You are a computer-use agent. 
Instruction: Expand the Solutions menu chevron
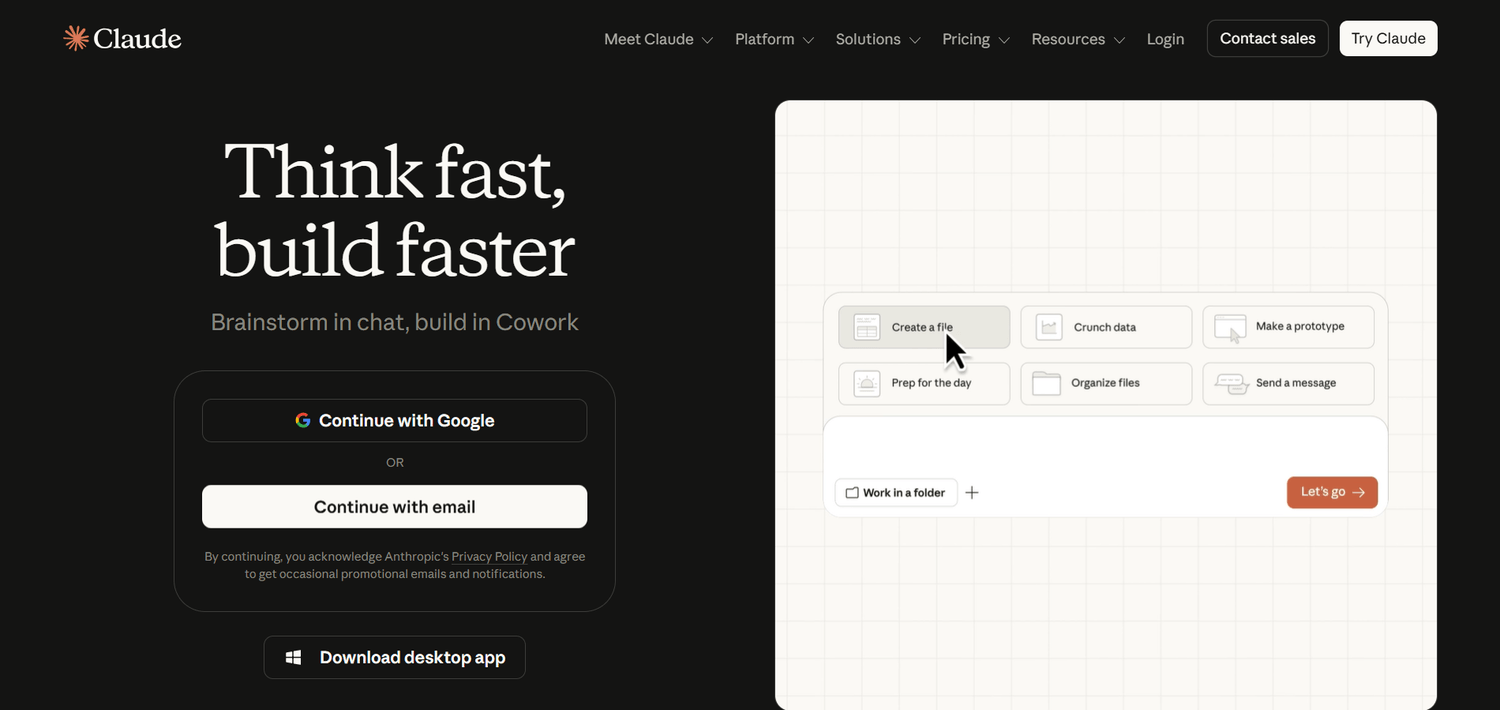(x=914, y=41)
